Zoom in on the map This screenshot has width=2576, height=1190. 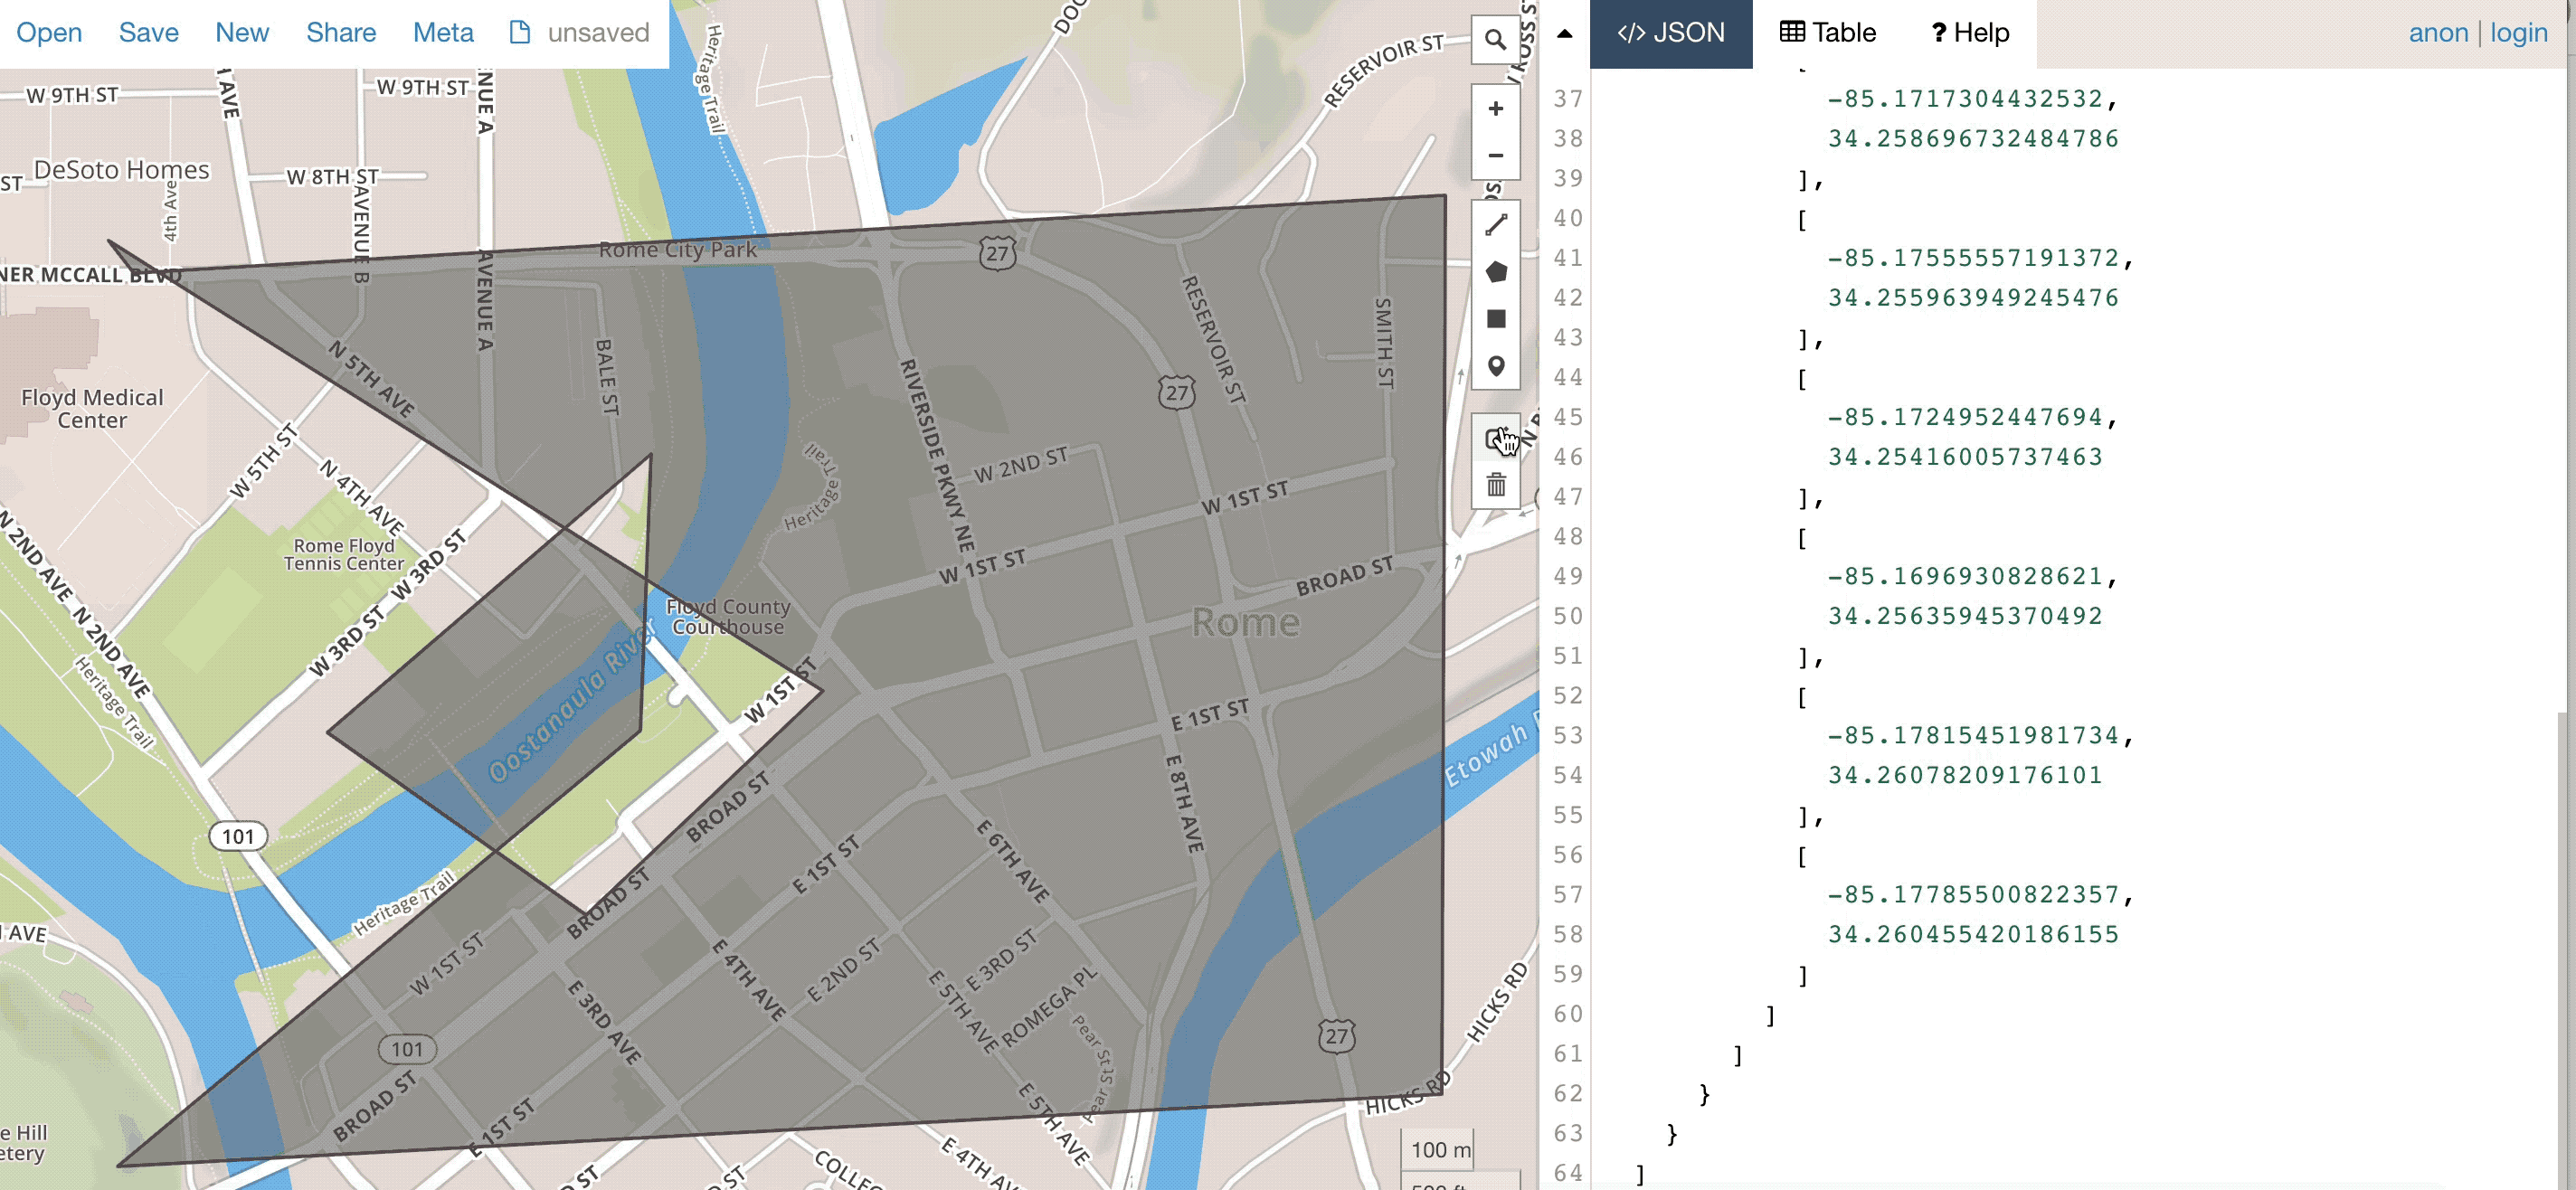click(1495, 109)
